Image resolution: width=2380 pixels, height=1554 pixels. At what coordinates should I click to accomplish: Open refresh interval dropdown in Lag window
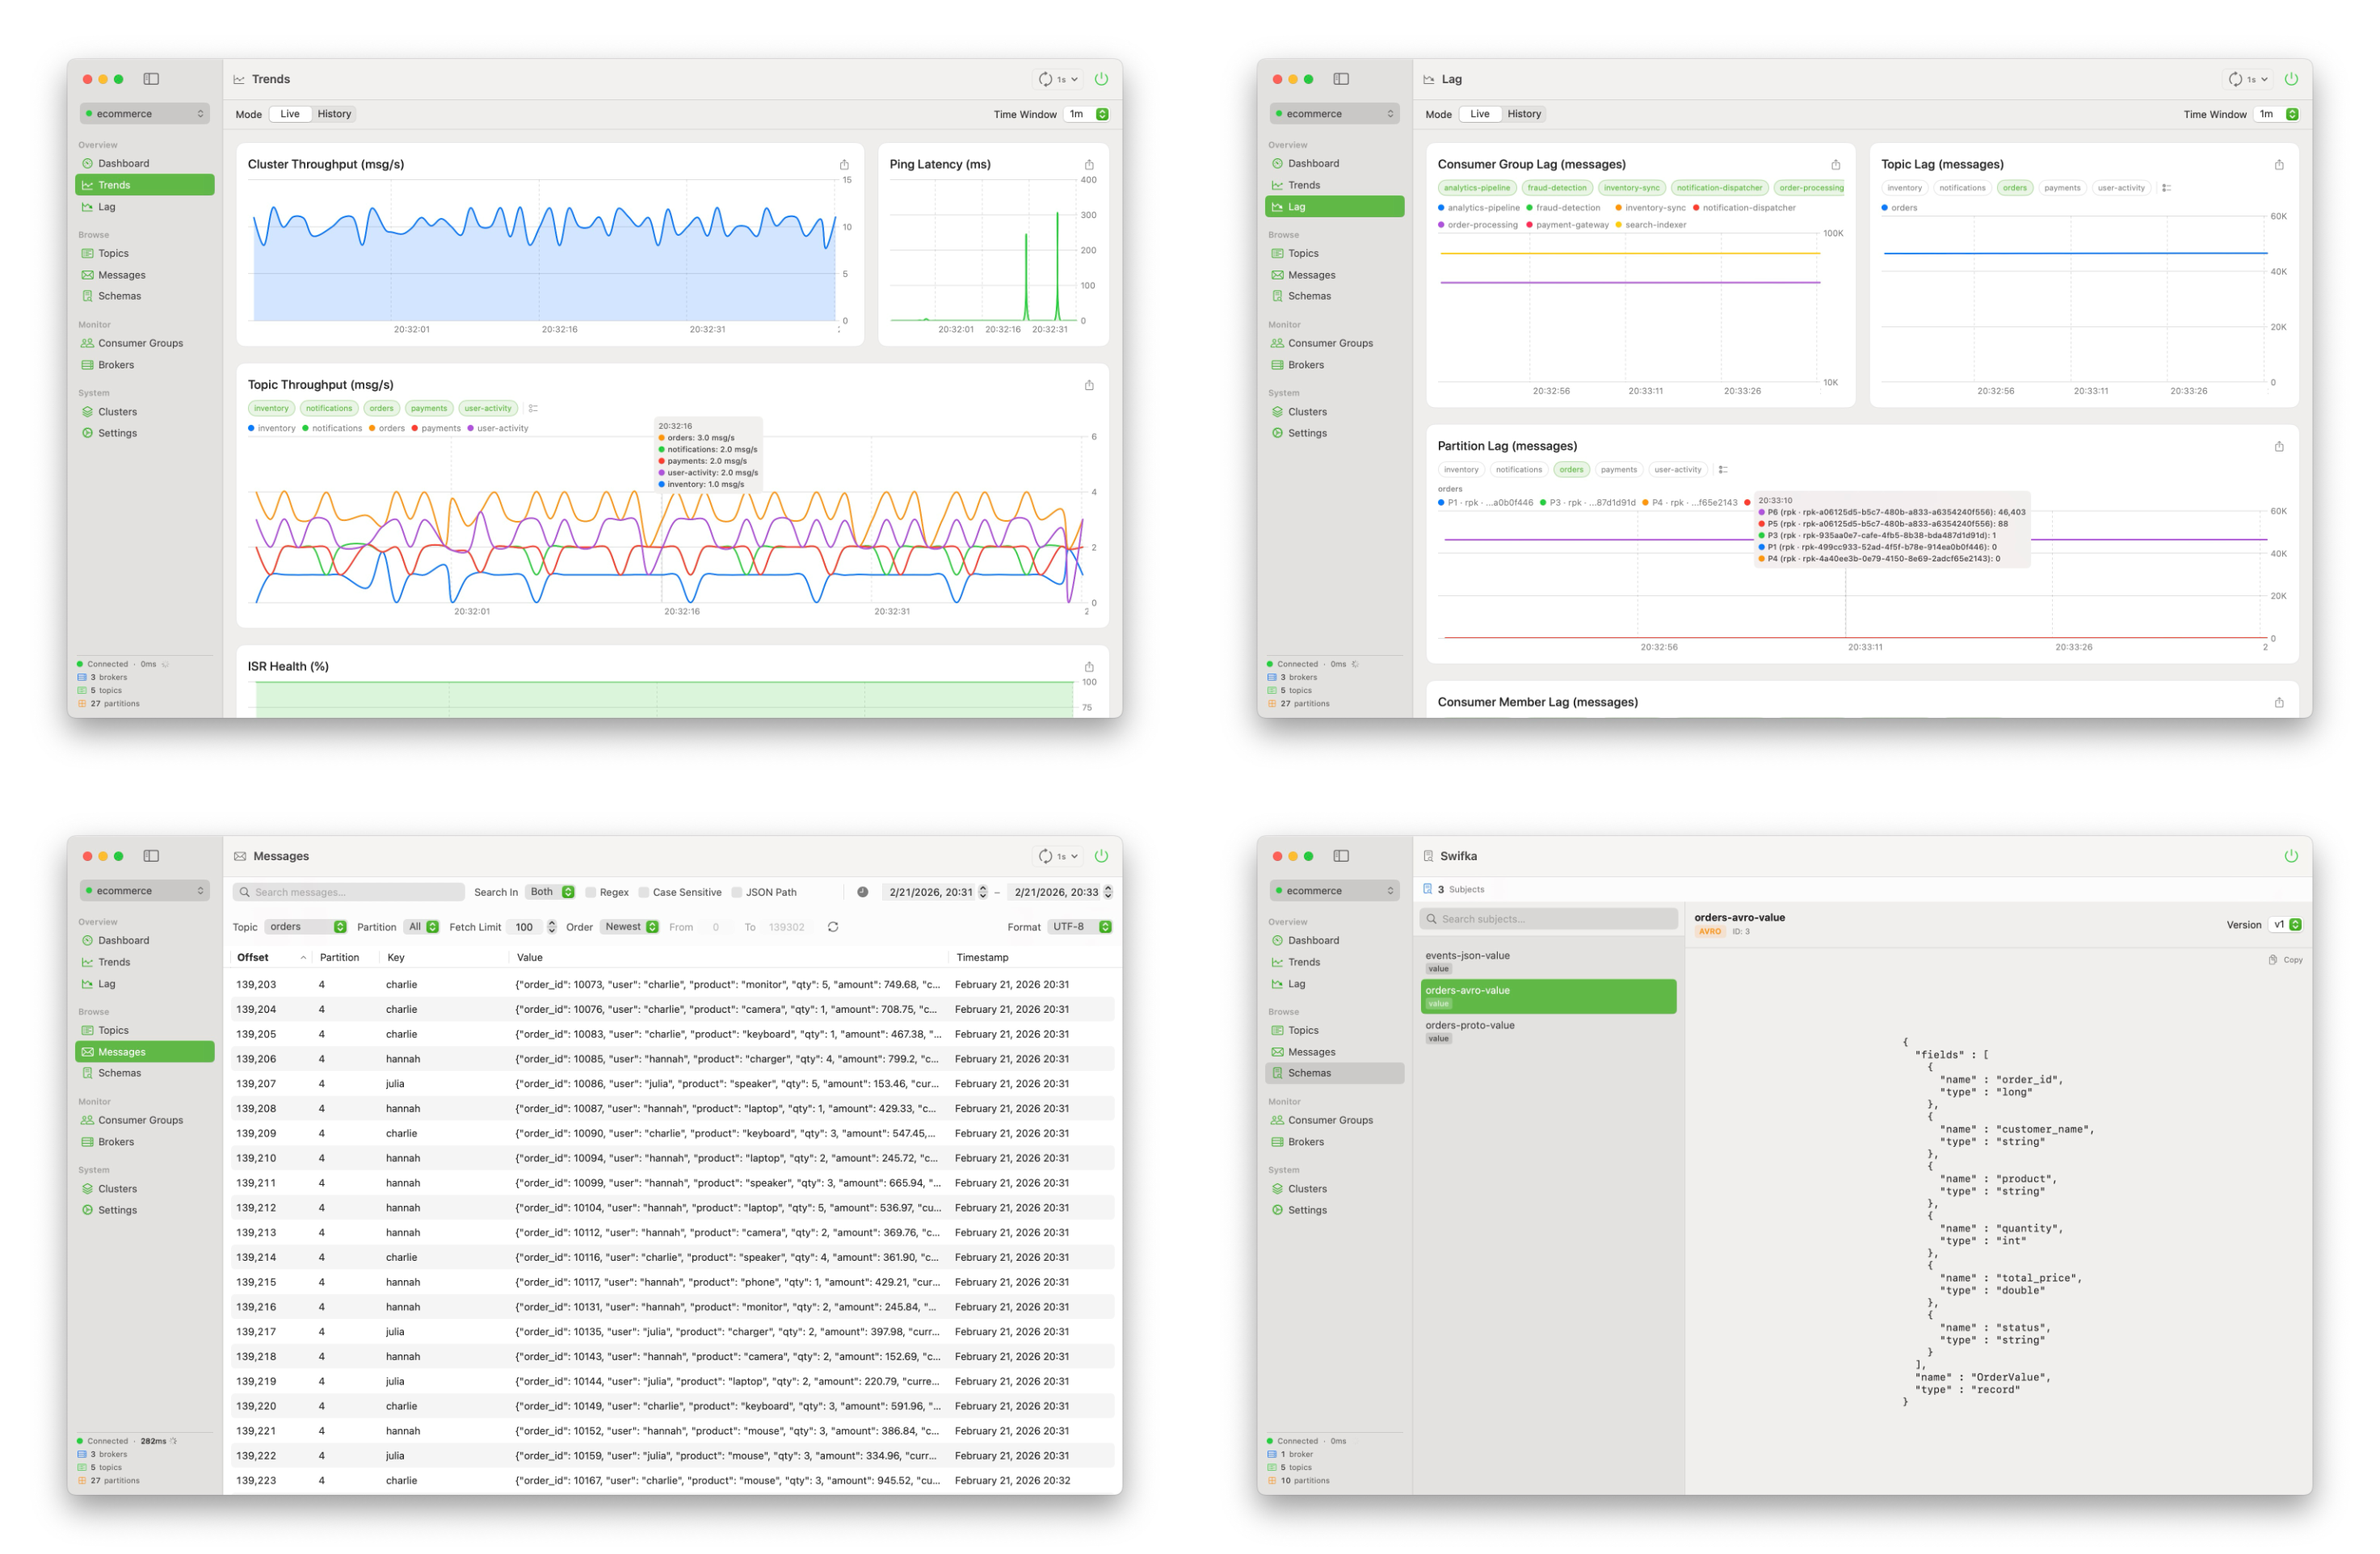pyautogui.click(x=2248, y=79)
